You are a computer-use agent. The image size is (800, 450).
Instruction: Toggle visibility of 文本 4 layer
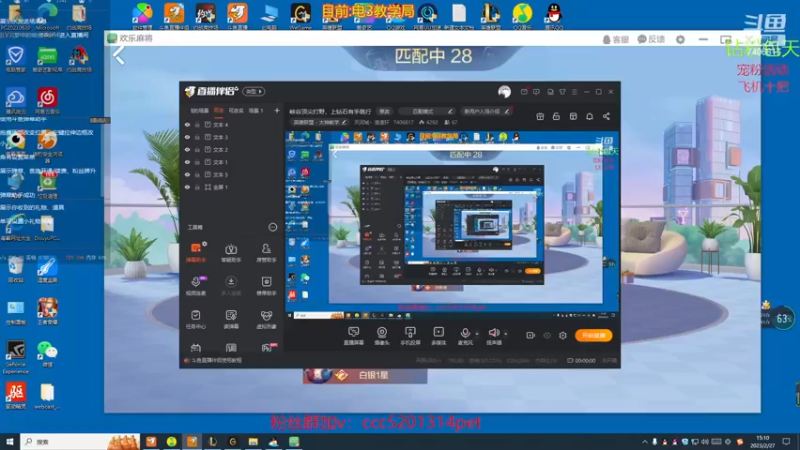tap(187, 124)
